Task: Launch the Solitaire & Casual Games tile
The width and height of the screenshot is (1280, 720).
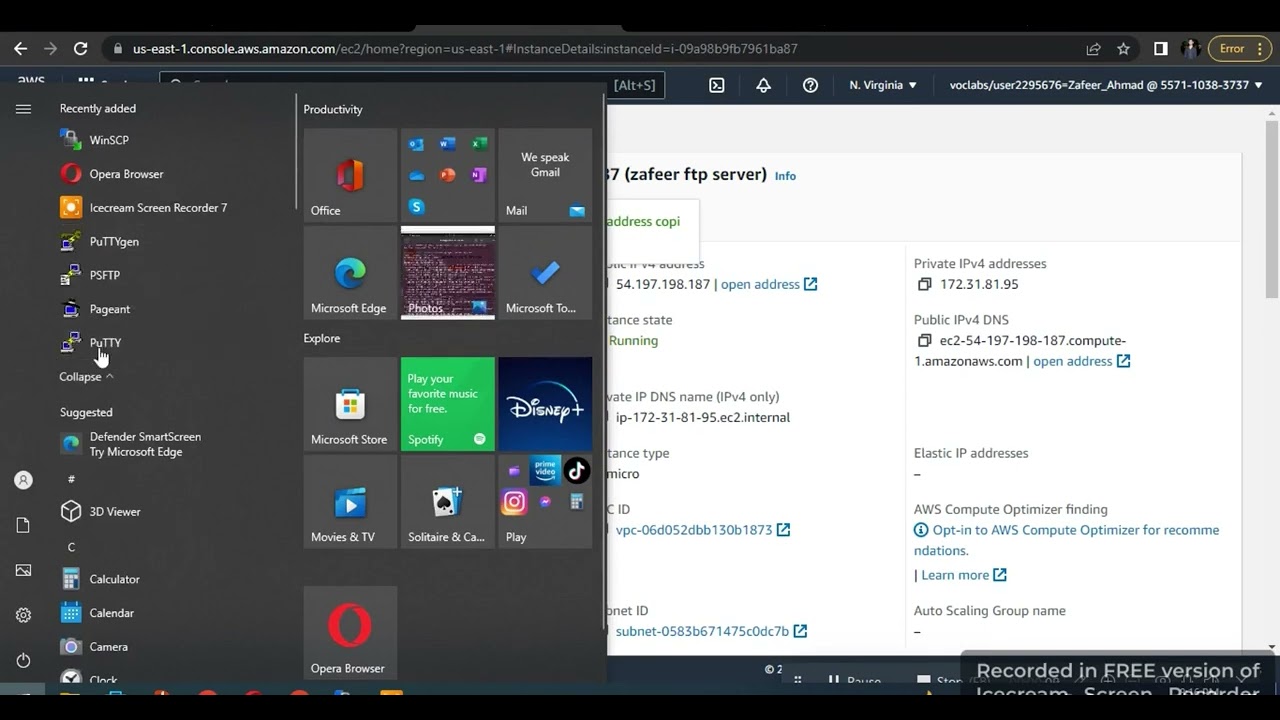Action: 447,502
